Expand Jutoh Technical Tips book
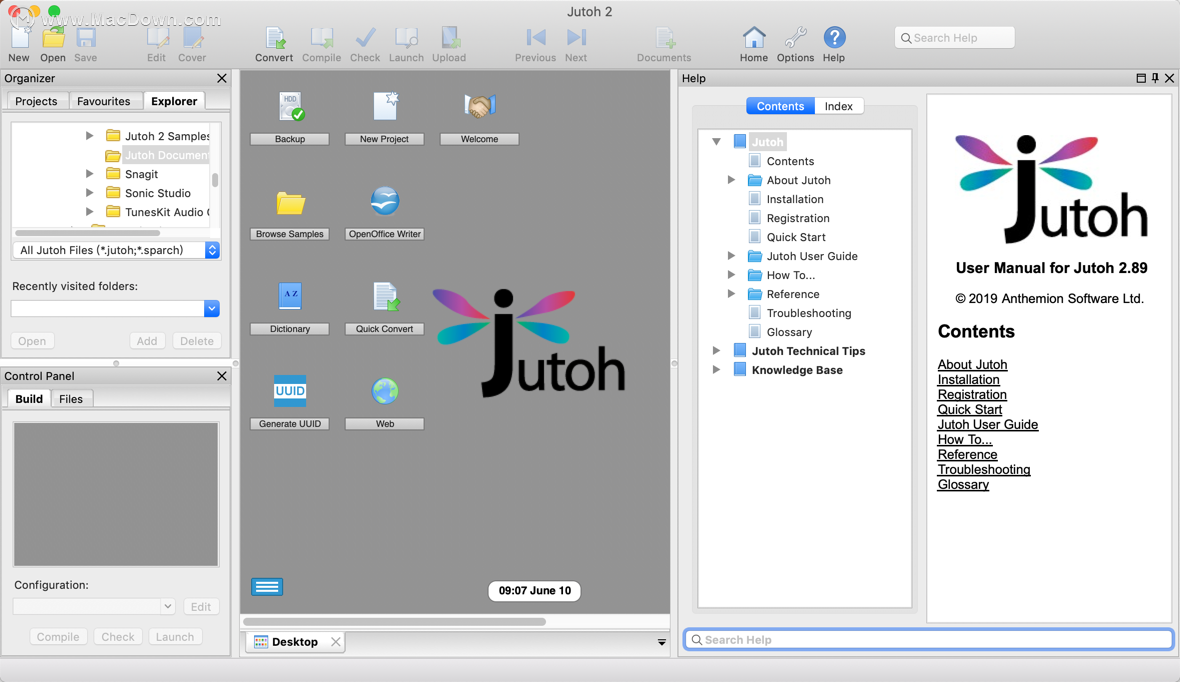This screenshot has height=682, width=1180. tap(716, 351)
